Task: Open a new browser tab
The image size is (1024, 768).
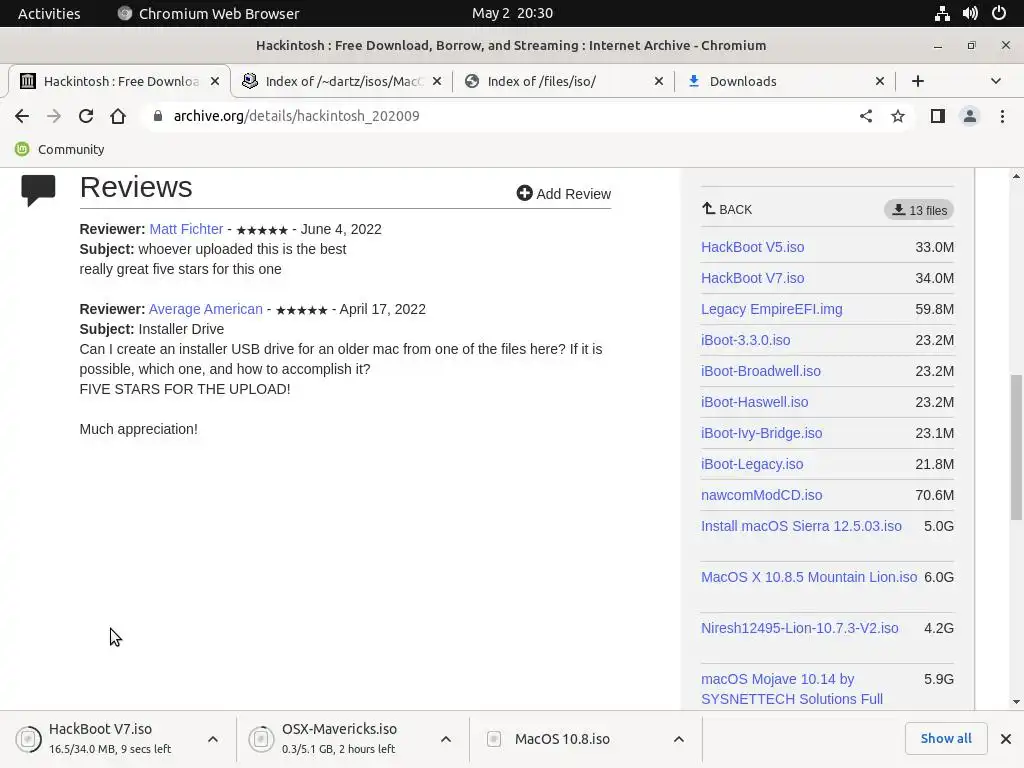Action: click(x=918, y=81)
